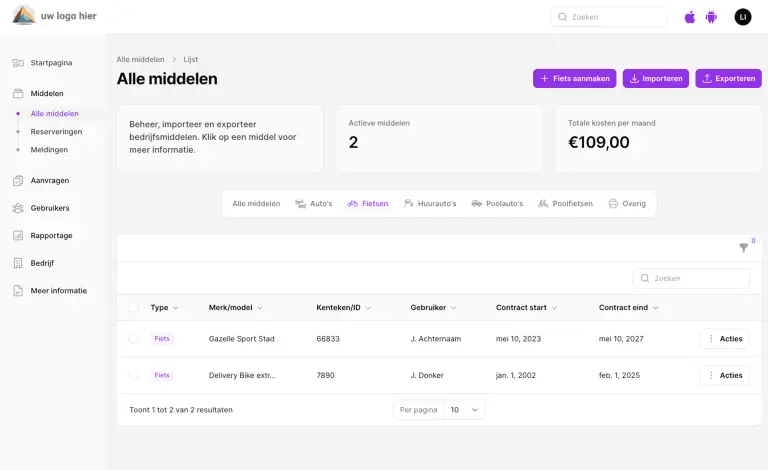Click the Android app icon
The image size is (768, 470).
[x=711, y=17]
